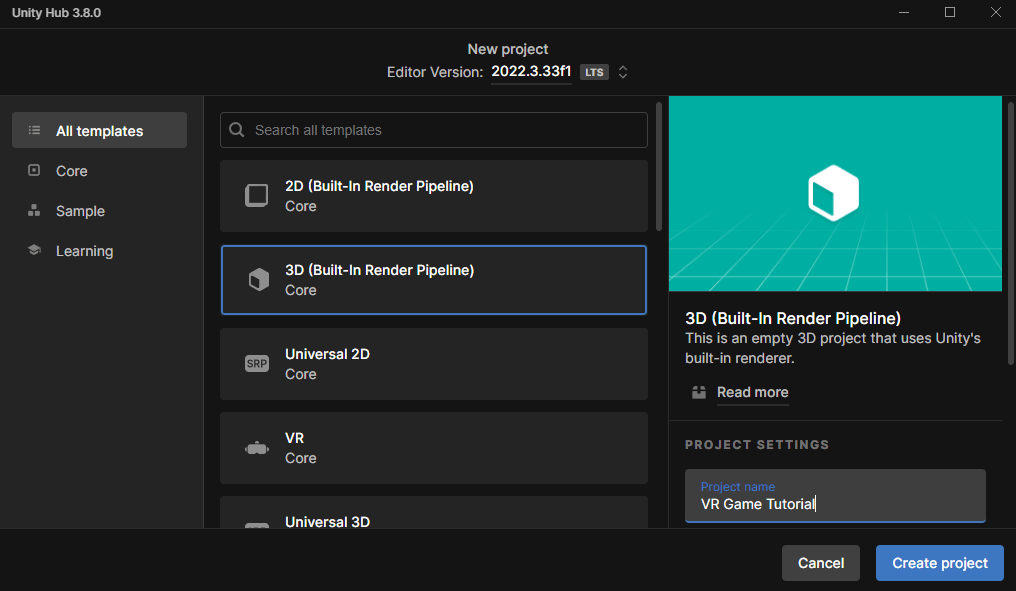Click the 2D template square icon
Image resolution: width=1016 pixels, height=591 pixels.
click(x=257, y=196)
